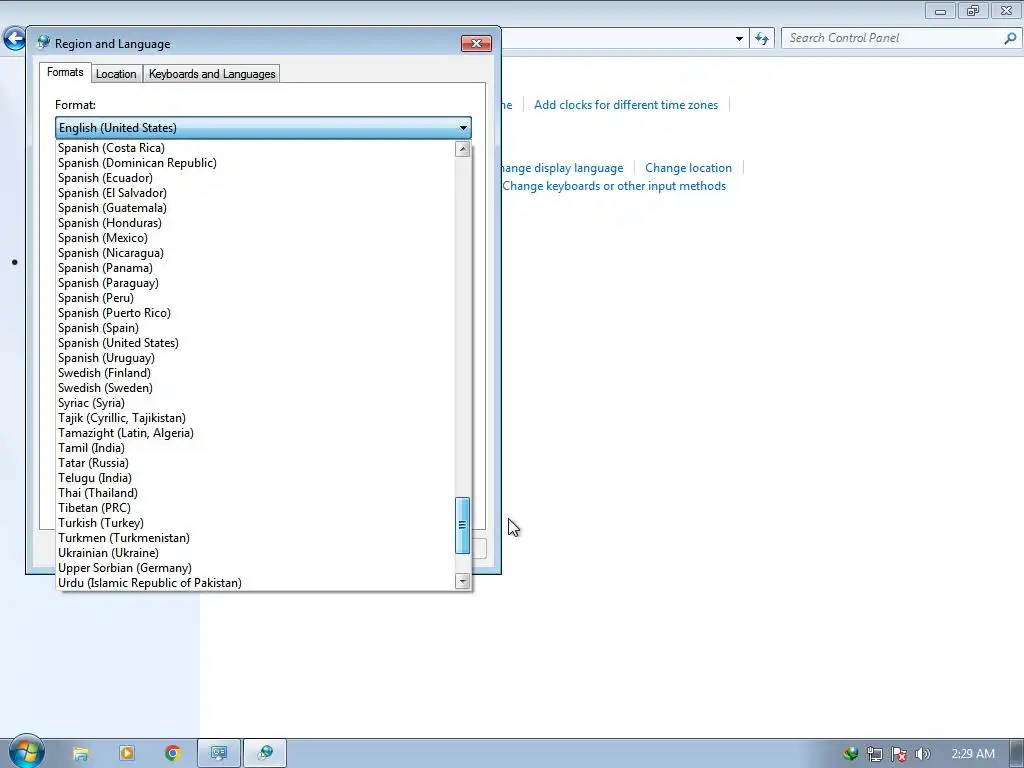The height and width of the screenshot is (768, 1024).
Task: Click the format list scroll-up arrow
Action: [x=463, y=149]
